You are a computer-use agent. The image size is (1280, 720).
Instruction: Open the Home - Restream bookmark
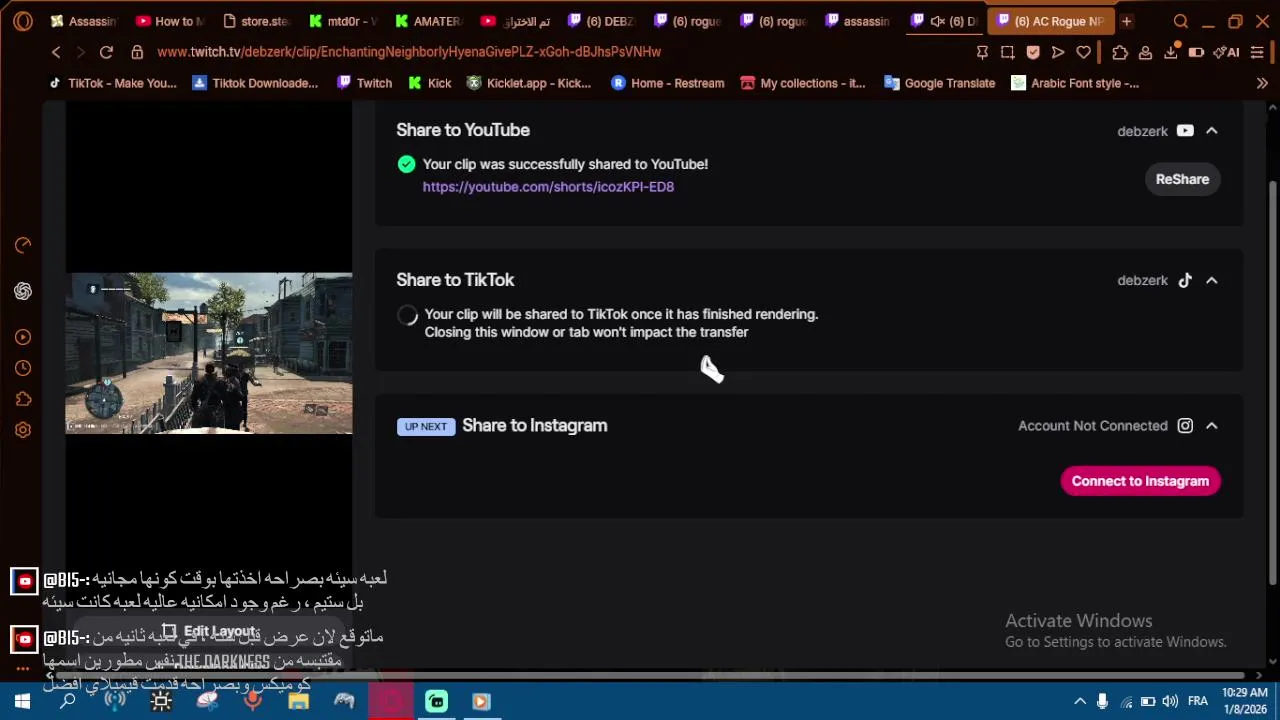point(667,84)
